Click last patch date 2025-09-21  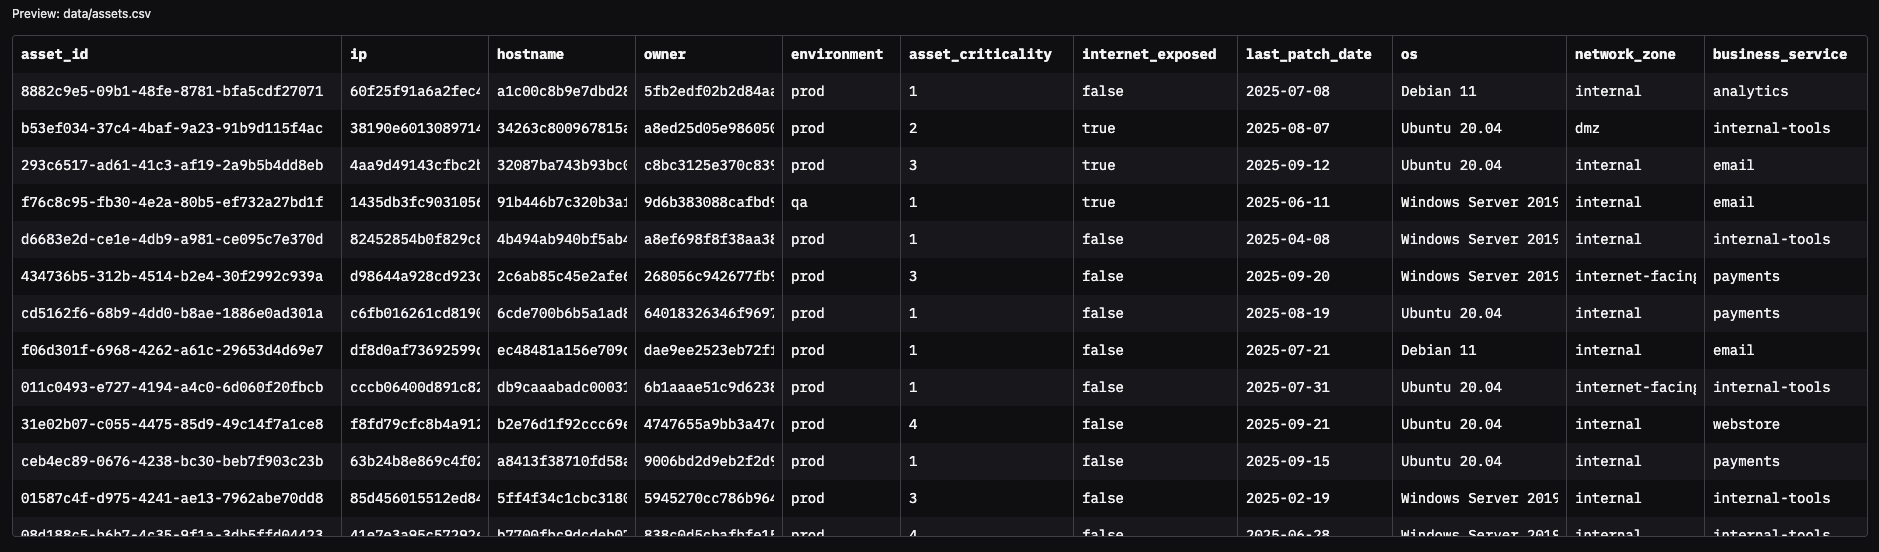pyautogui.click(x=1287, y=425)
